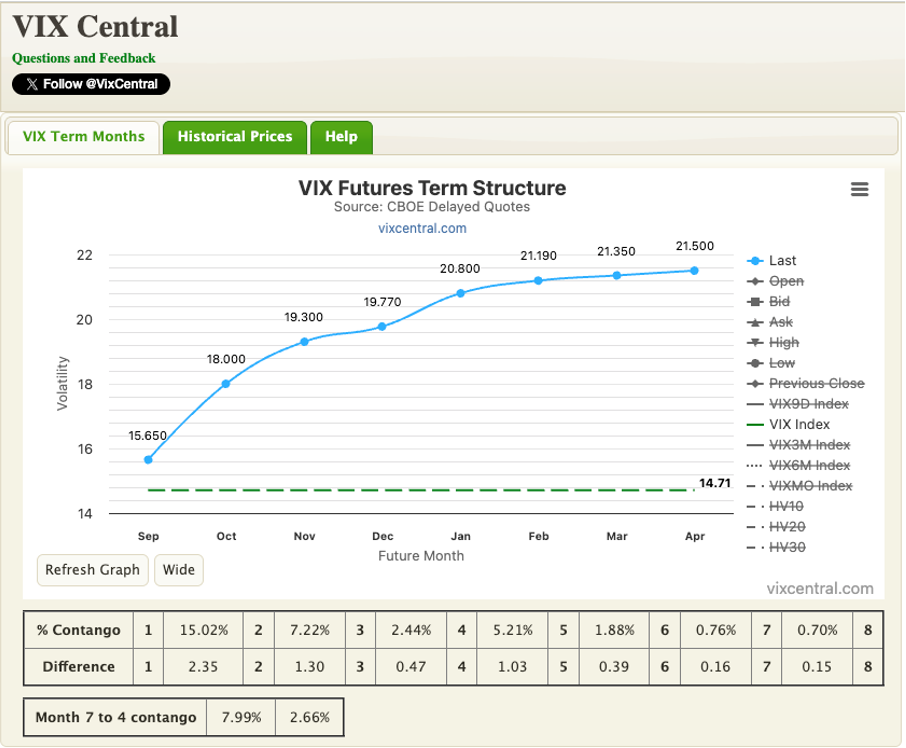Click the % Contango row header
The width and height of the screenshot is (906, 748).
pyautogui.click(x=79, y=630)
